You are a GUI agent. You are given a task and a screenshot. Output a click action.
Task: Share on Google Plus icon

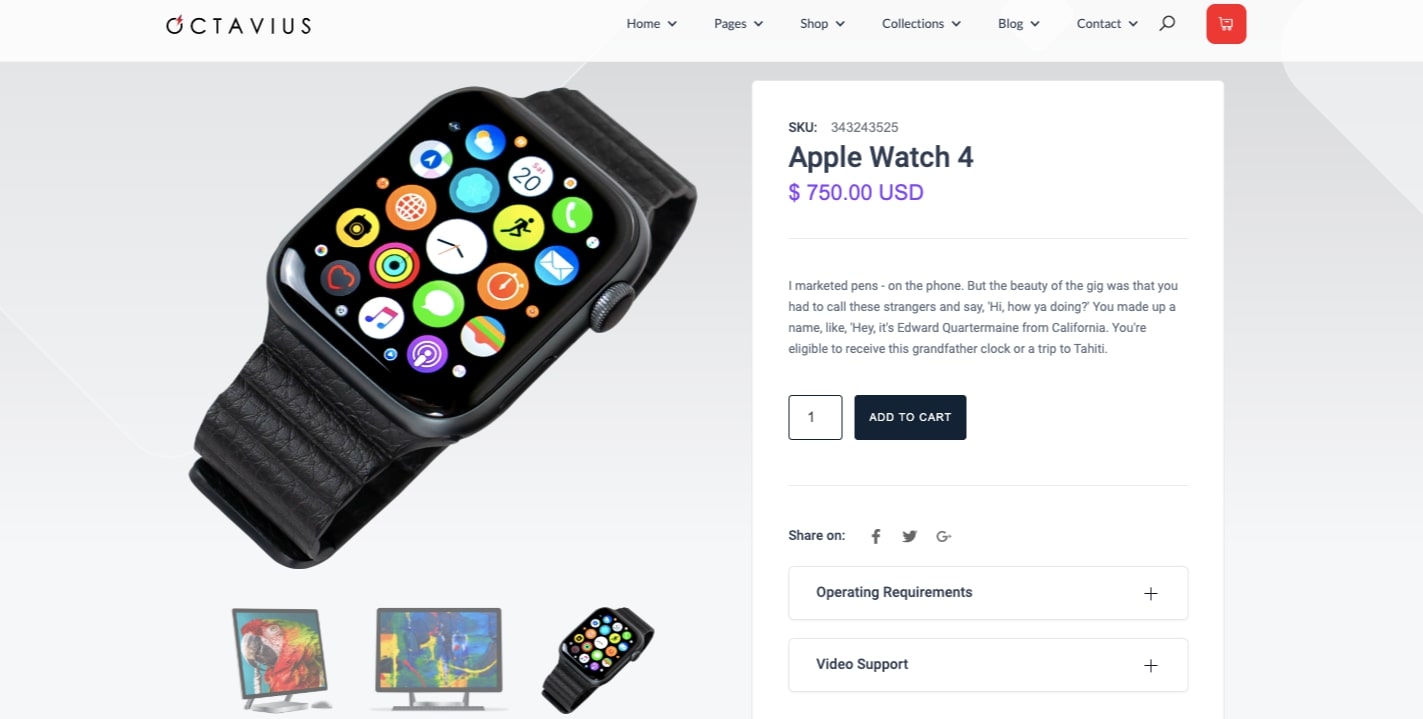point(943,536)
